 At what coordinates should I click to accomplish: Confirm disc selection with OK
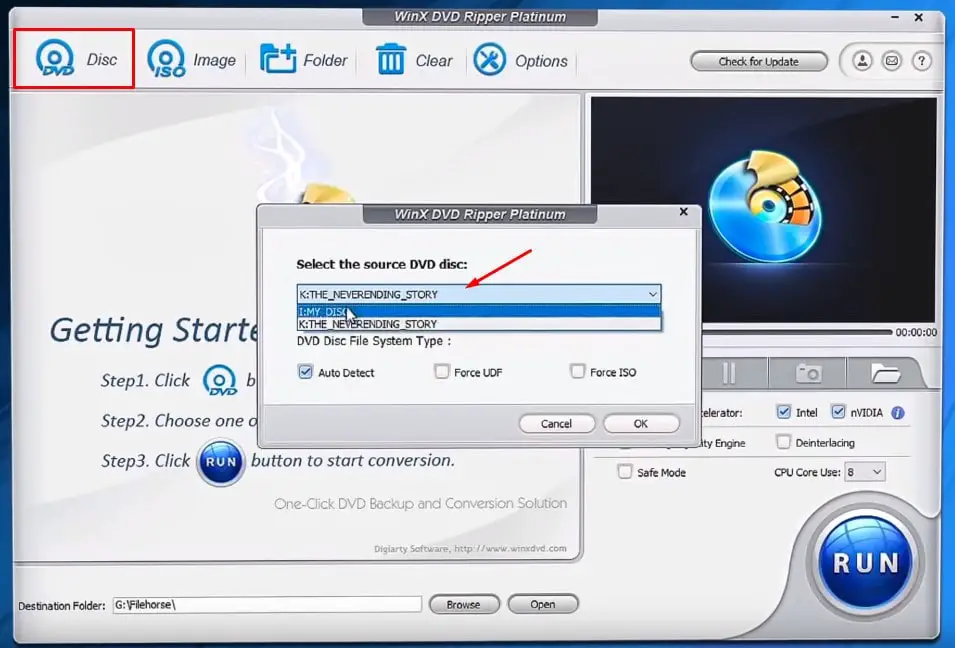(641, 423)
